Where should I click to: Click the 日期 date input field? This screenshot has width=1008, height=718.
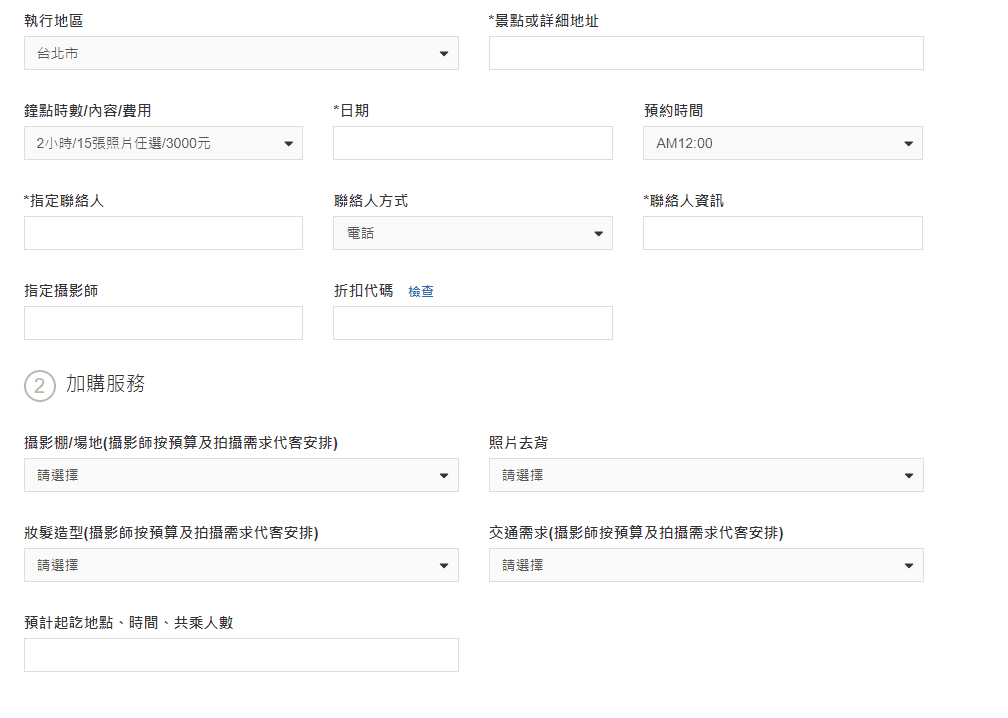pyautogui.click(x=472, y=143)
